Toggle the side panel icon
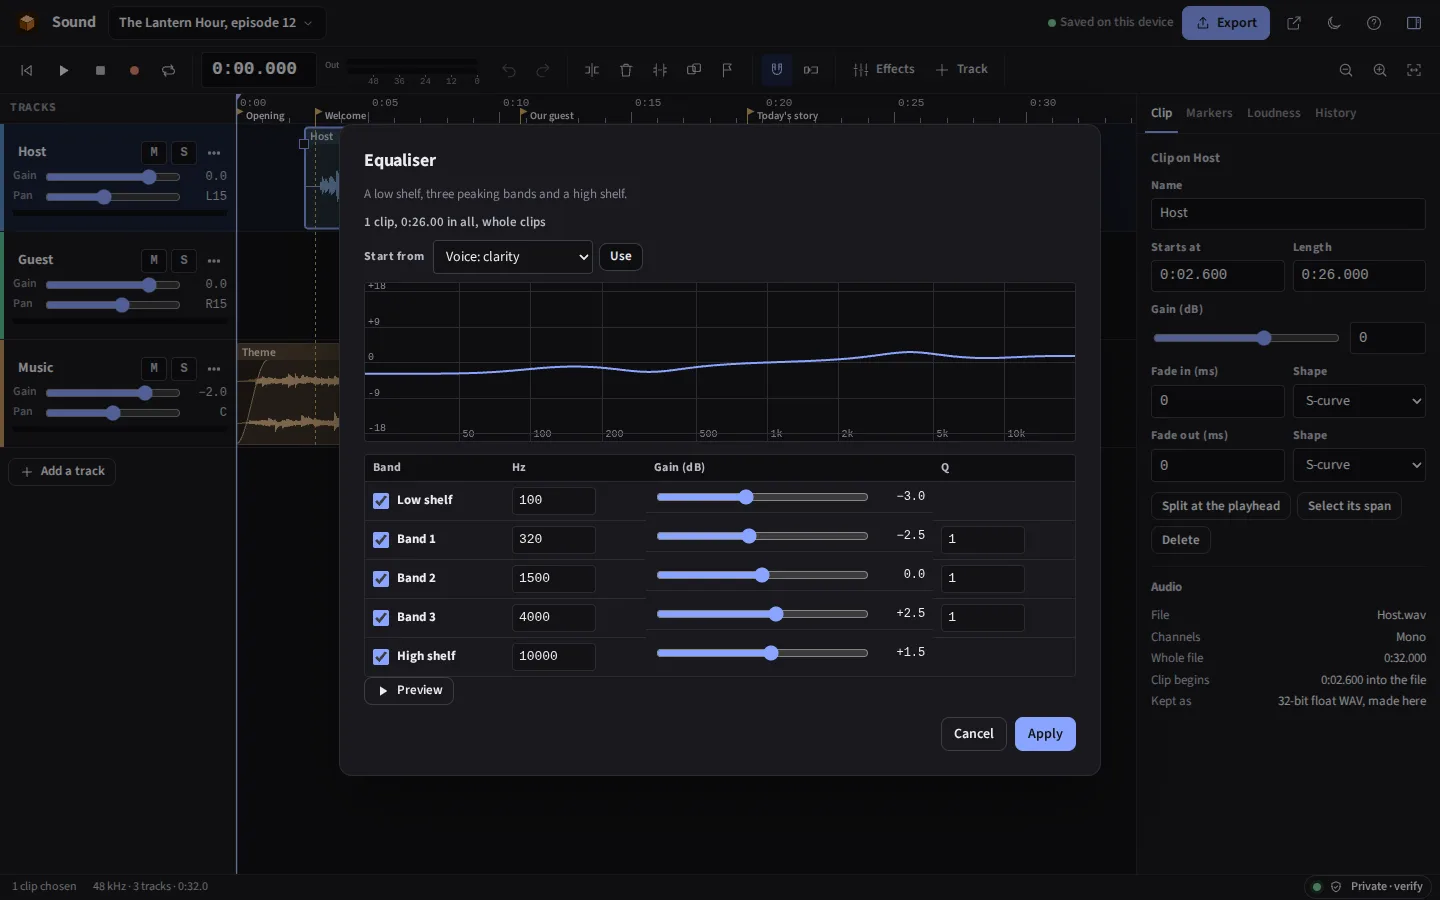The width and height of the screenshot is (1440, 900). (x=1414, y=23)
